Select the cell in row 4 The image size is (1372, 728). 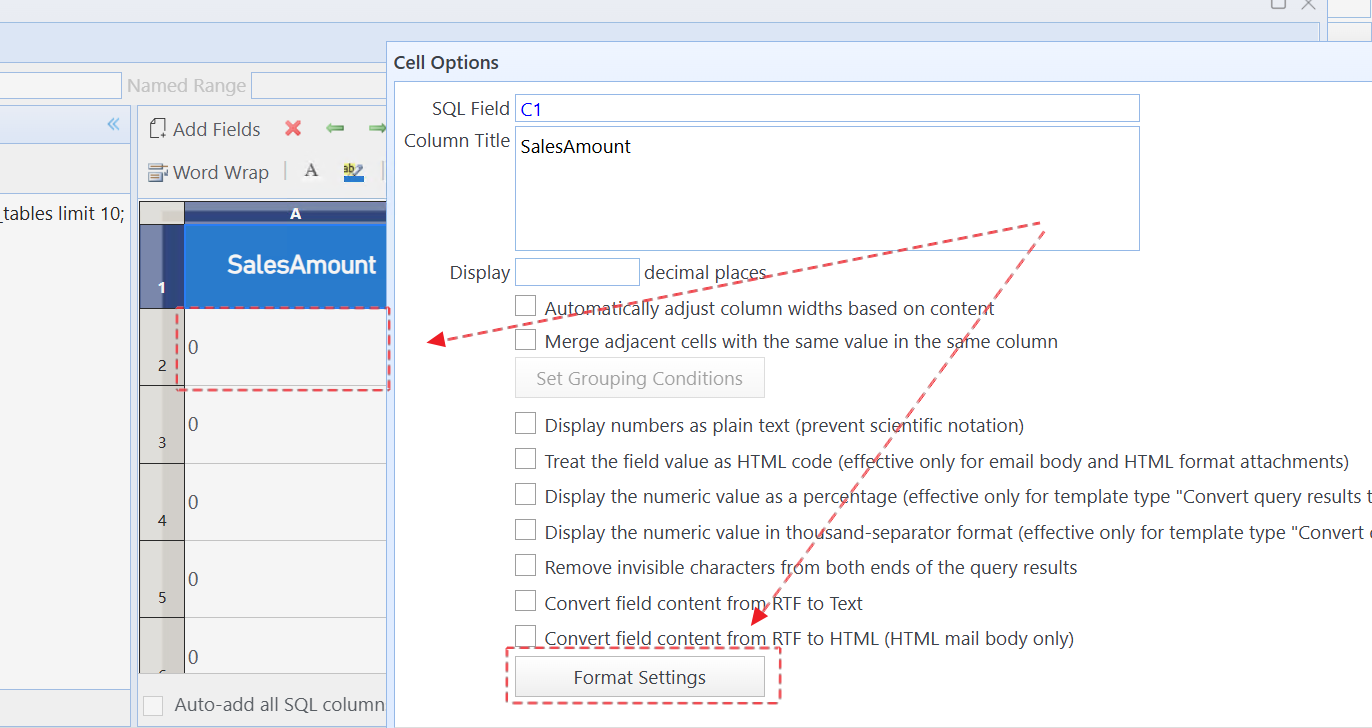pos(286,502)
